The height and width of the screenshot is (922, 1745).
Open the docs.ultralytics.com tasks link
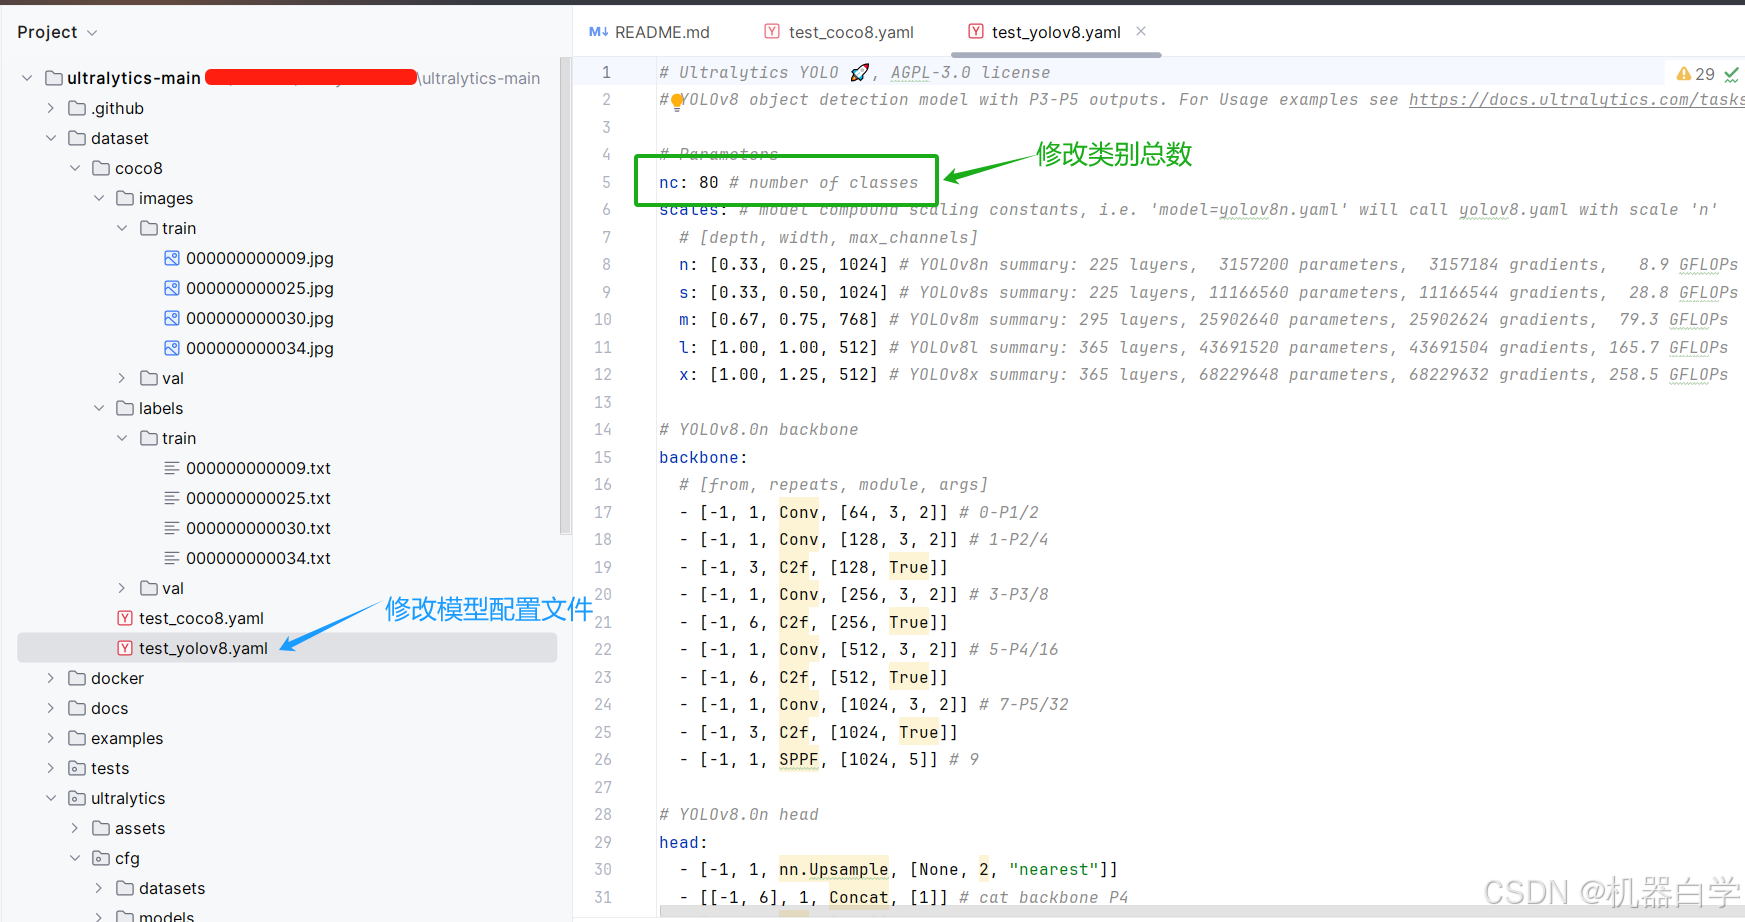point(1576,100)
